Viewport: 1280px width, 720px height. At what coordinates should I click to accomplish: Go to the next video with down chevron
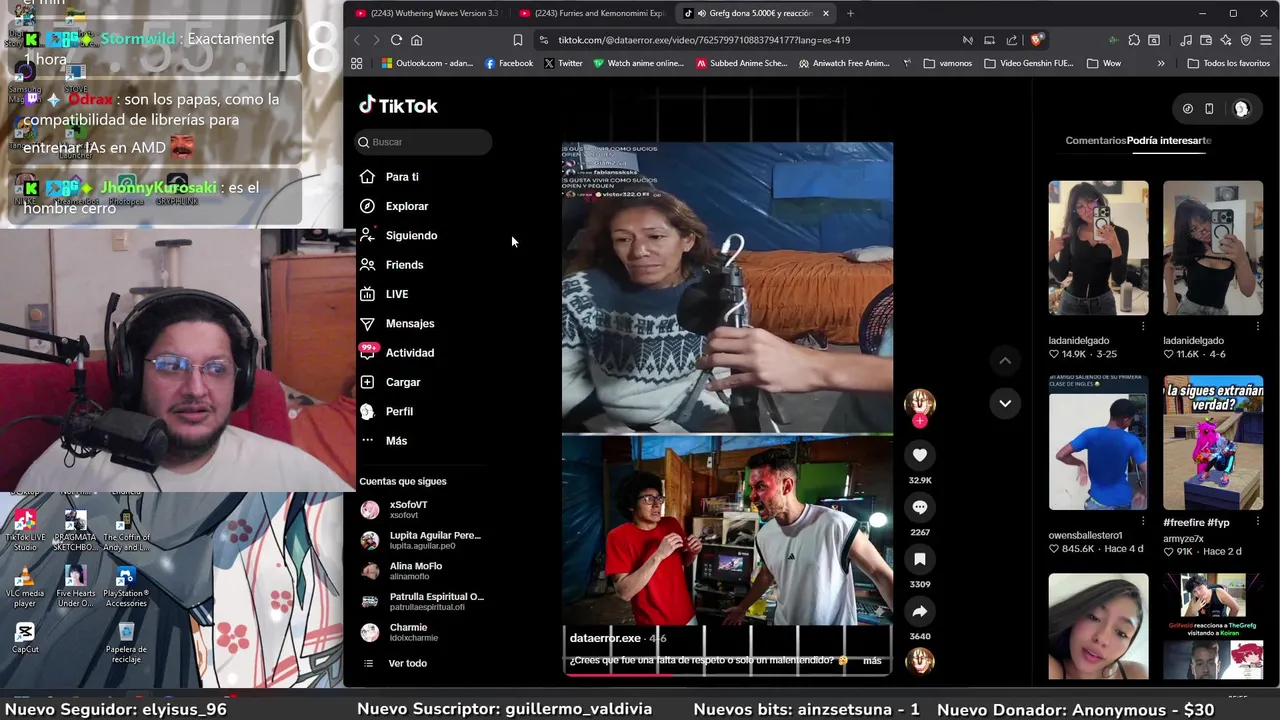pos(1005,403)
